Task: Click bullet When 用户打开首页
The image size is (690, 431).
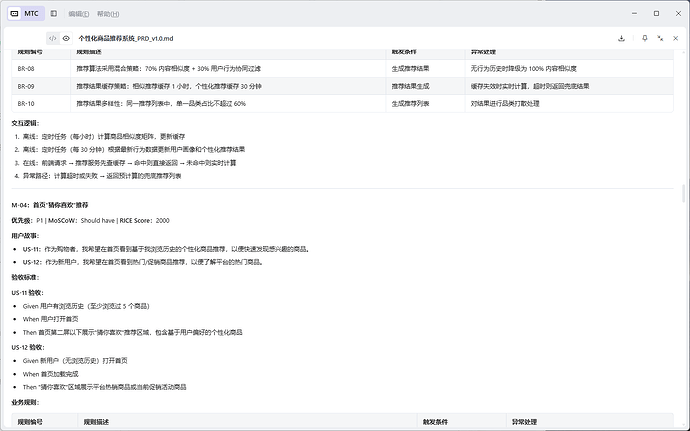Action: pyautogui.click(x=51, y=319)
